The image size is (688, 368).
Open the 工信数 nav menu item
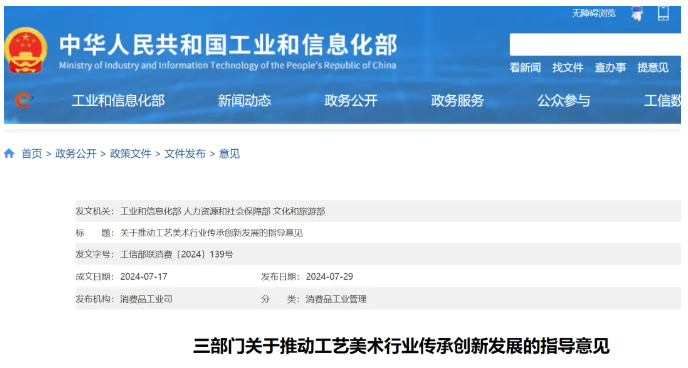(x=663, y=101)
